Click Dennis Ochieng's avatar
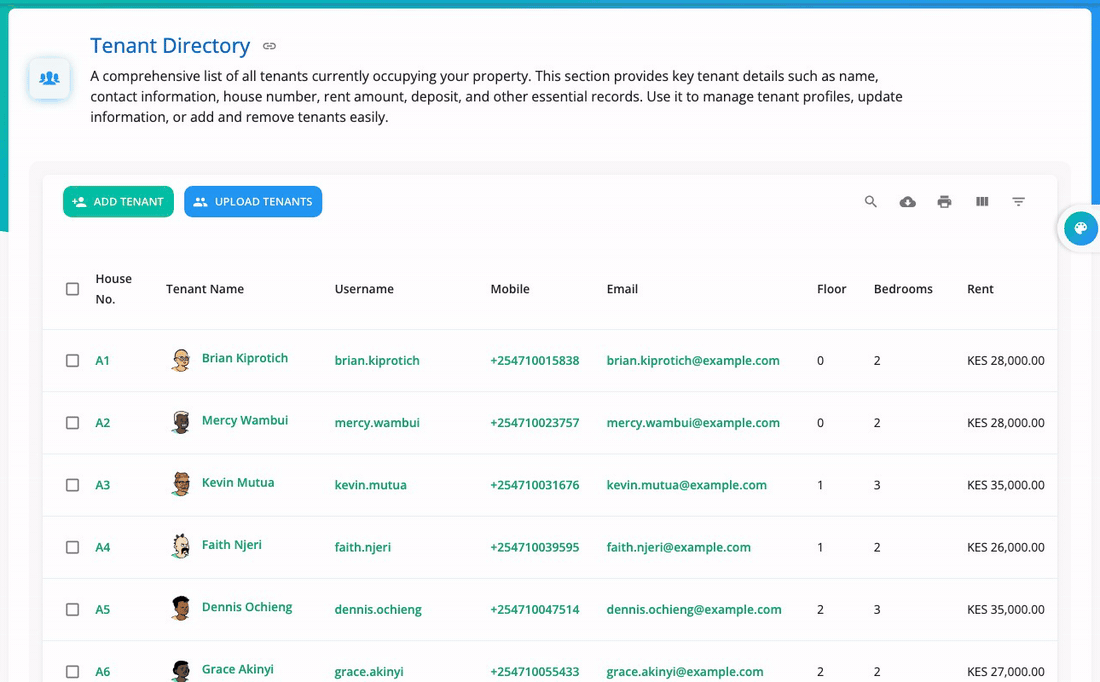Screen dimensions: 1100x682 tap(181, 608)
